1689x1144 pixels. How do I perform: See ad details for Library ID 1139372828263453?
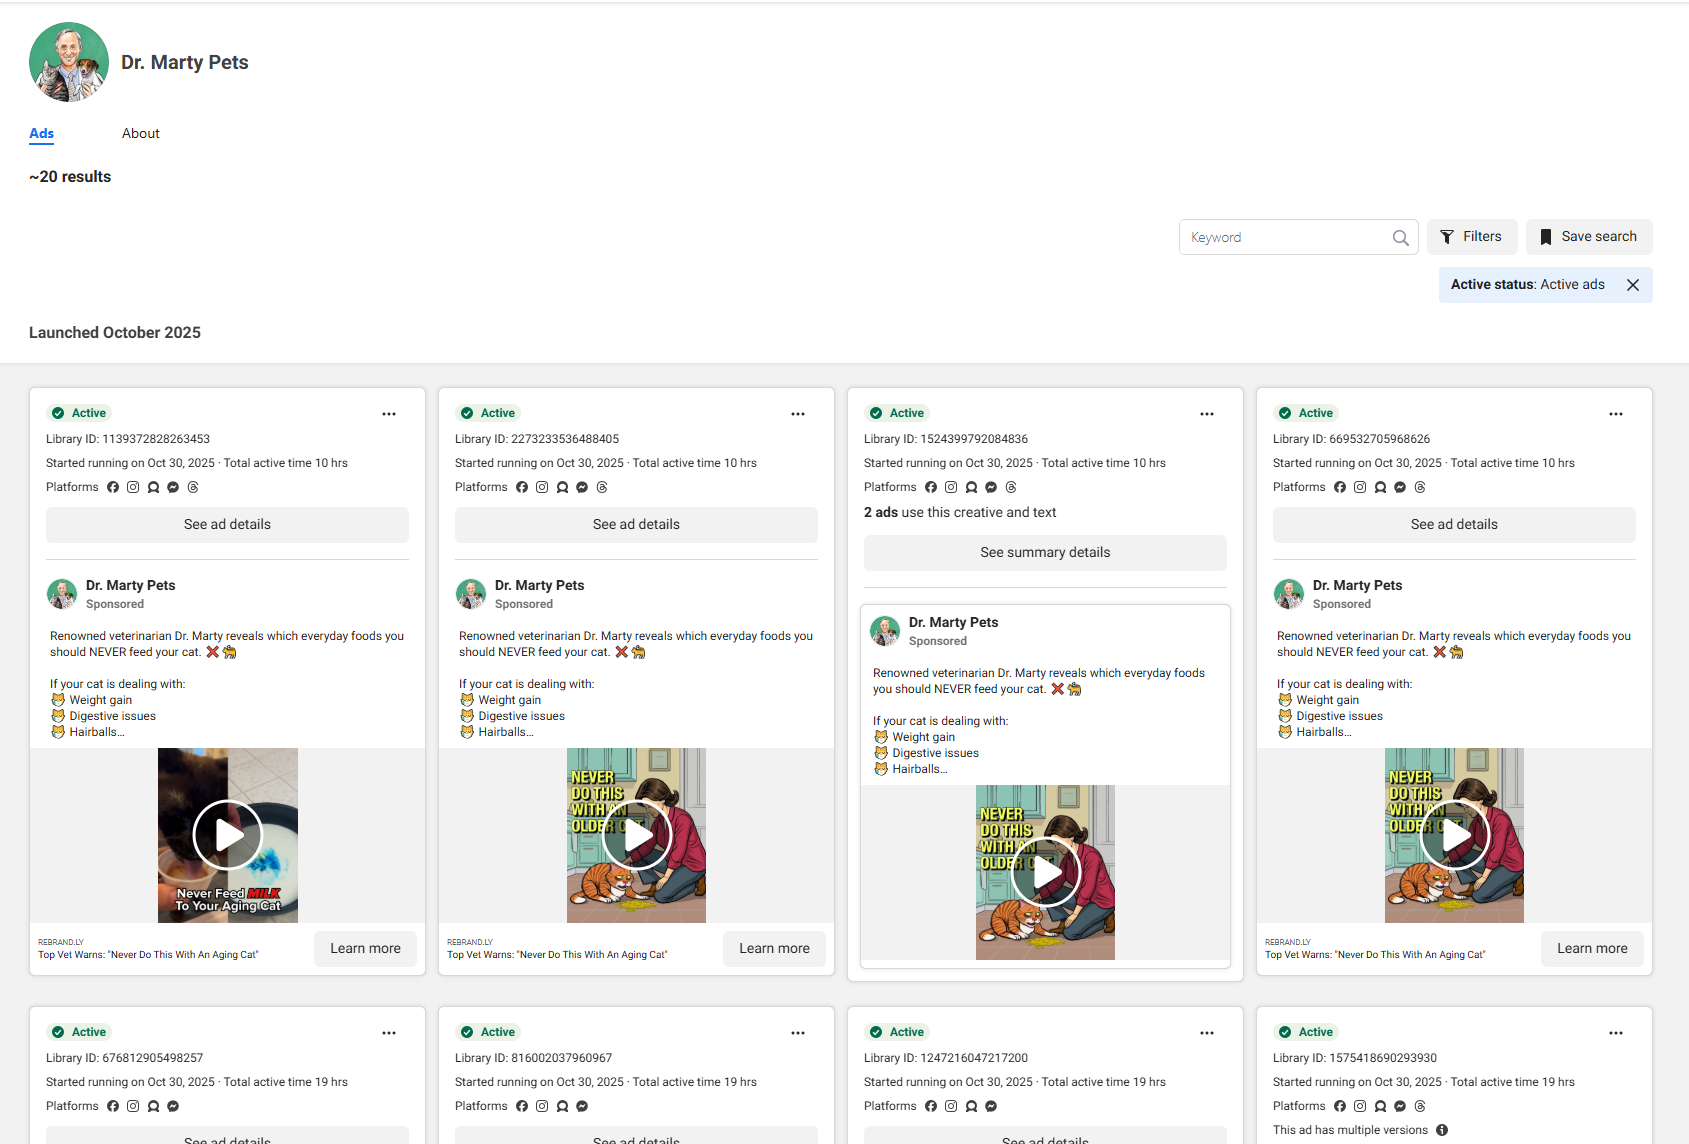(227, 525)
